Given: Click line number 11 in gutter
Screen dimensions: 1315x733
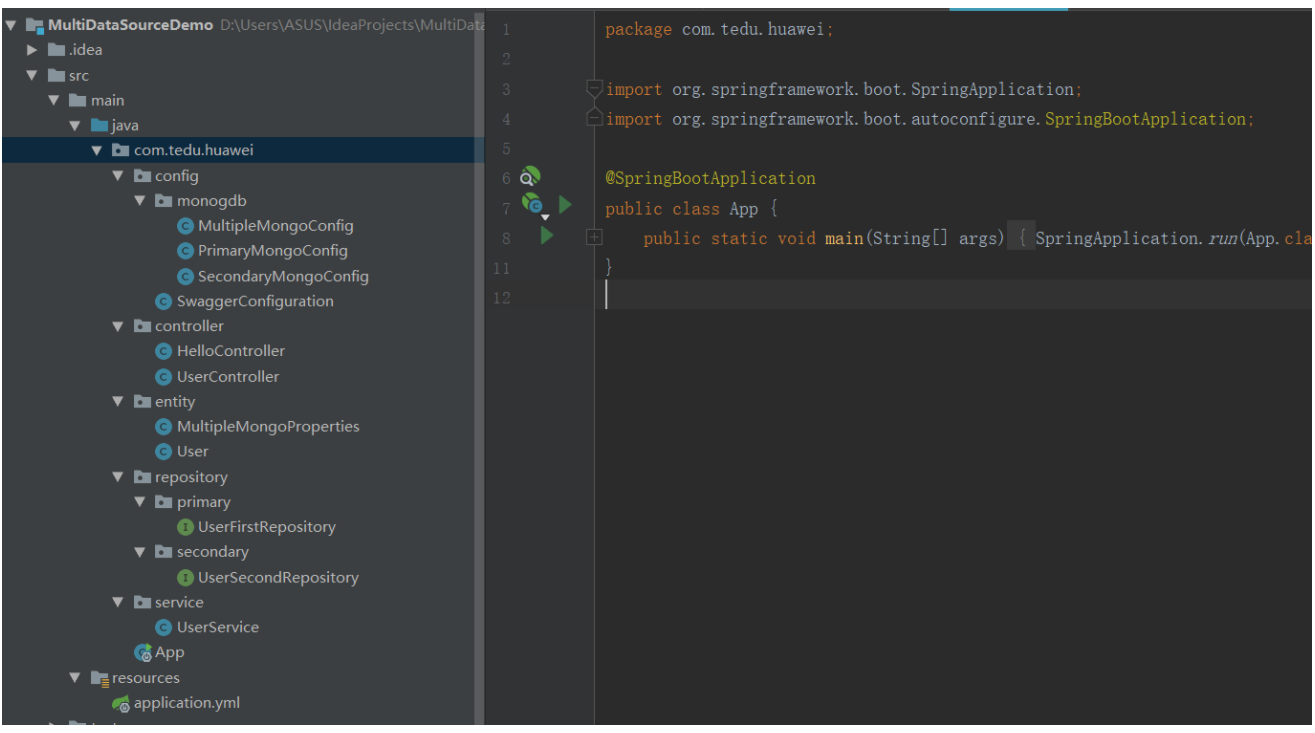Looking at the screenshot, I should [x=501, y=268].
